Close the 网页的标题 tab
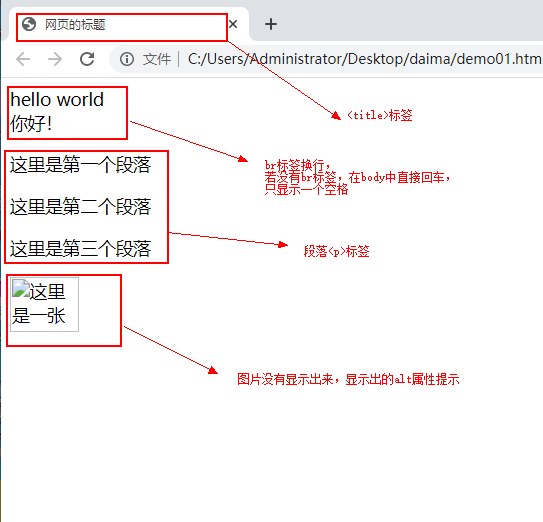 [x=233, y=24]
